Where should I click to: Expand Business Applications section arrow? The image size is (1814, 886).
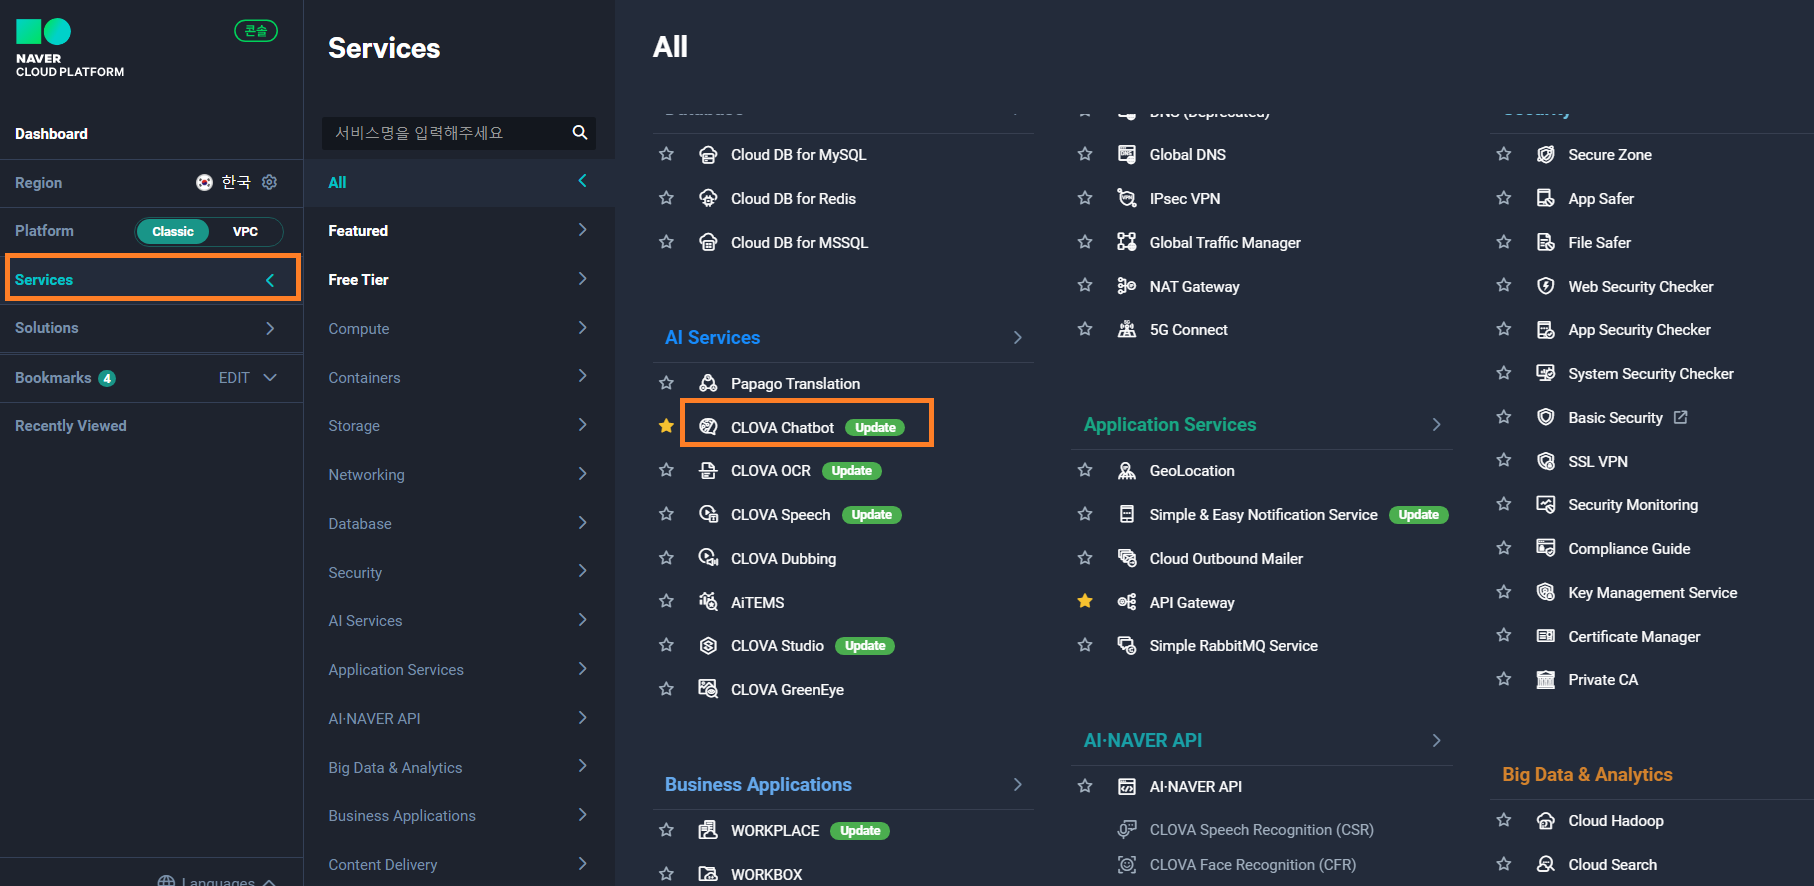pyautogui.click(x=1018, y=785)
